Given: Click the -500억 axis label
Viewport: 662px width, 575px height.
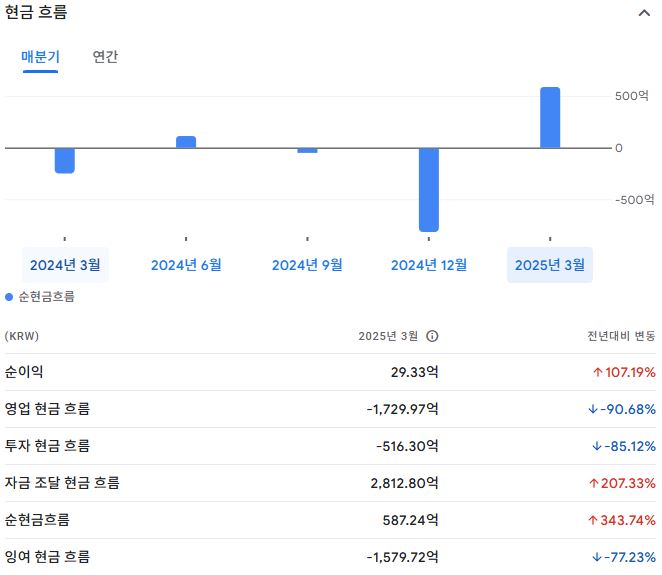Looking at the screenshot, I should (635, 200).
